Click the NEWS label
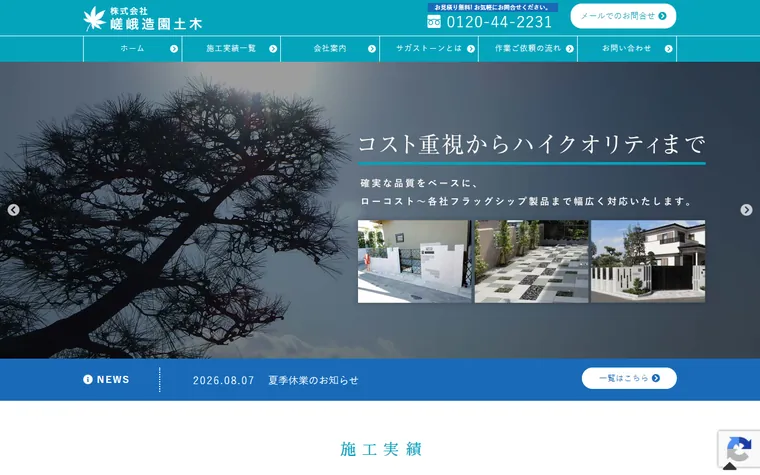 [113, 380]
